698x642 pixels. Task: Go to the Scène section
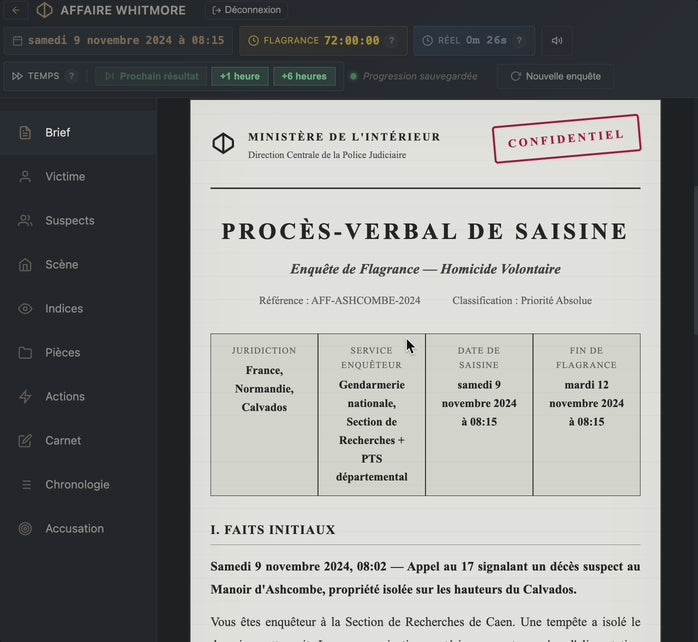[61, 265]
